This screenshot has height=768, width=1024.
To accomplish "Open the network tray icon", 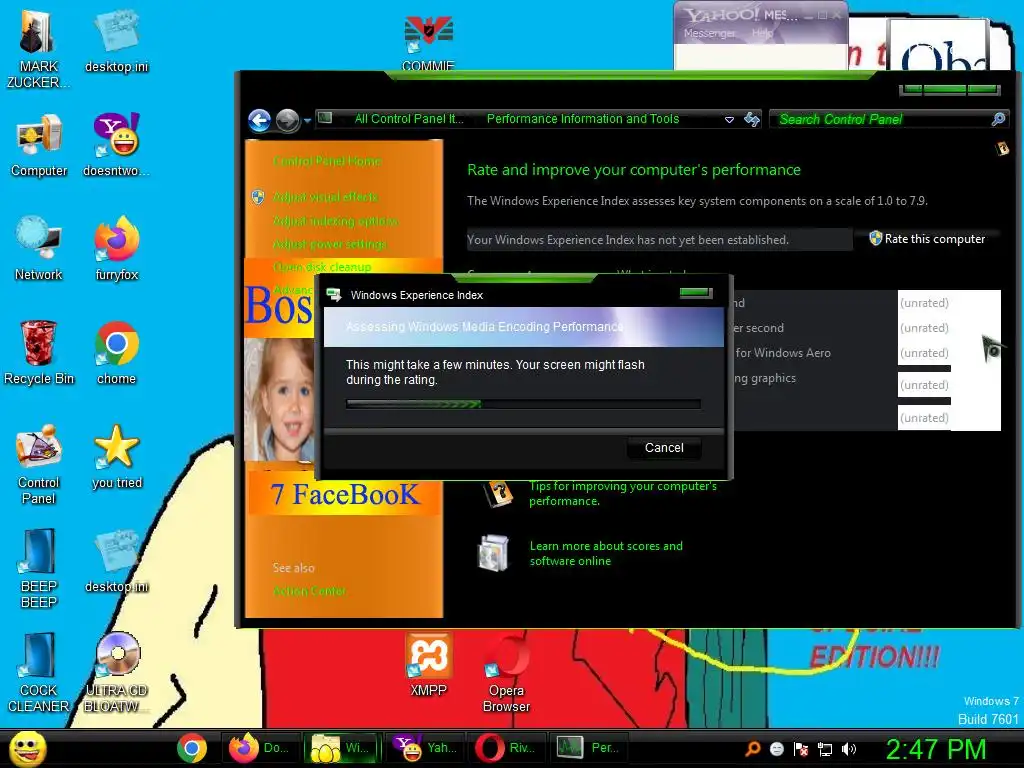I will point(825,749).
